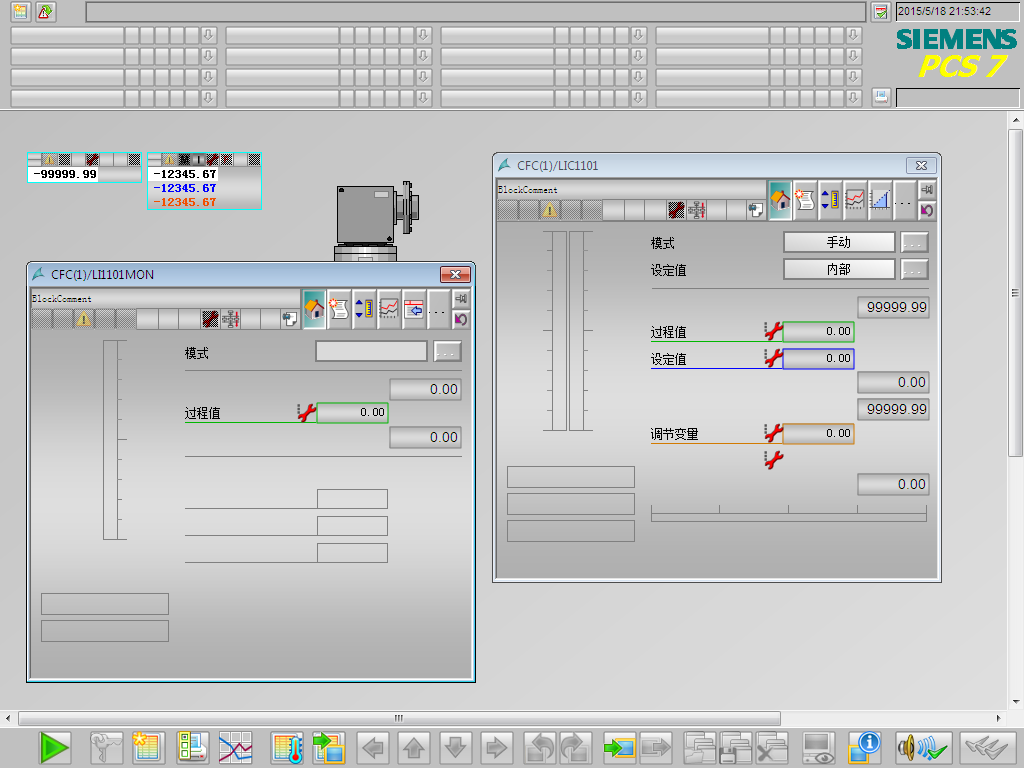Click back arrow icon in LI1101MON faceplate

[x=461, y=319]
